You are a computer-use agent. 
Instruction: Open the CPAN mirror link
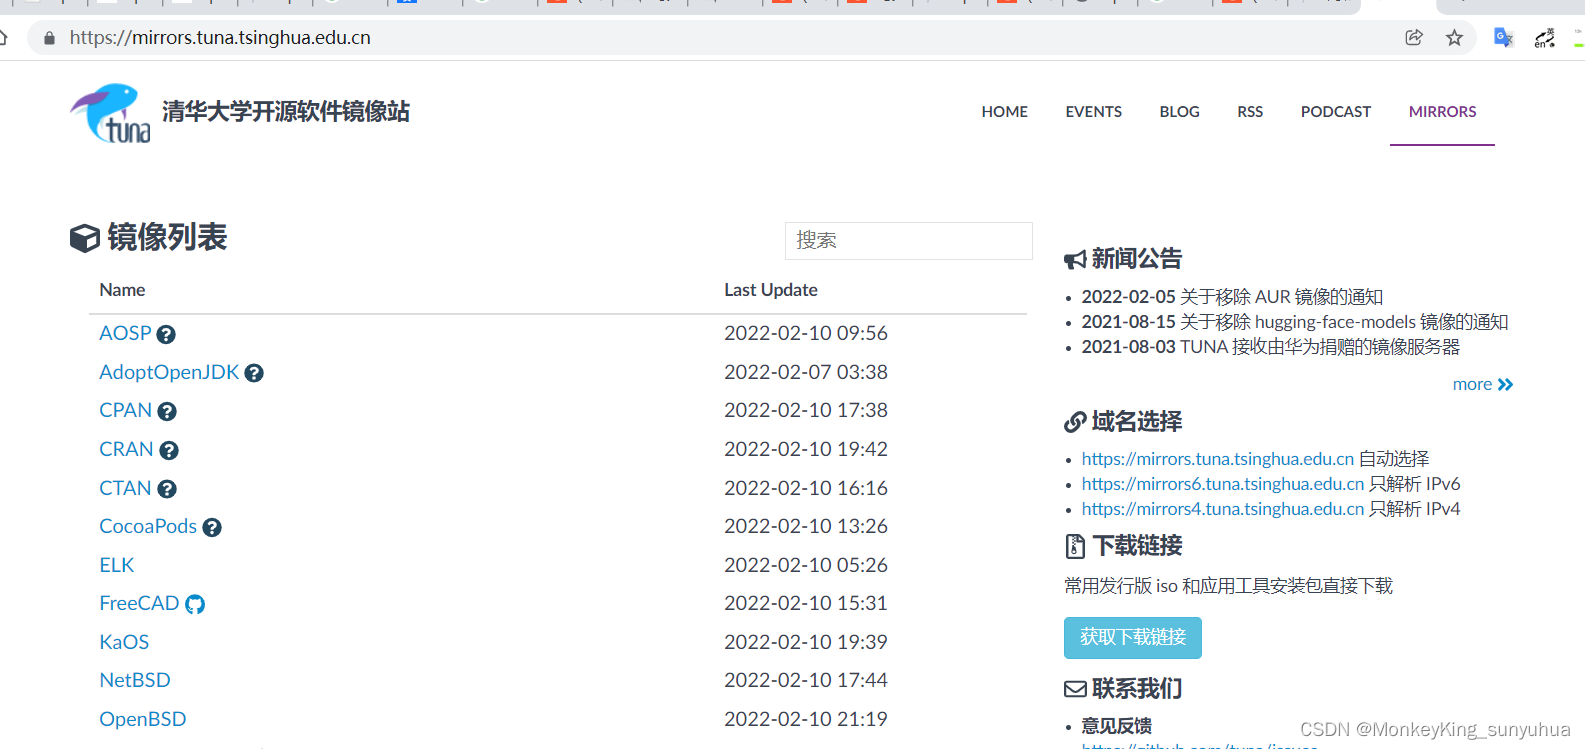click(125, 410)
